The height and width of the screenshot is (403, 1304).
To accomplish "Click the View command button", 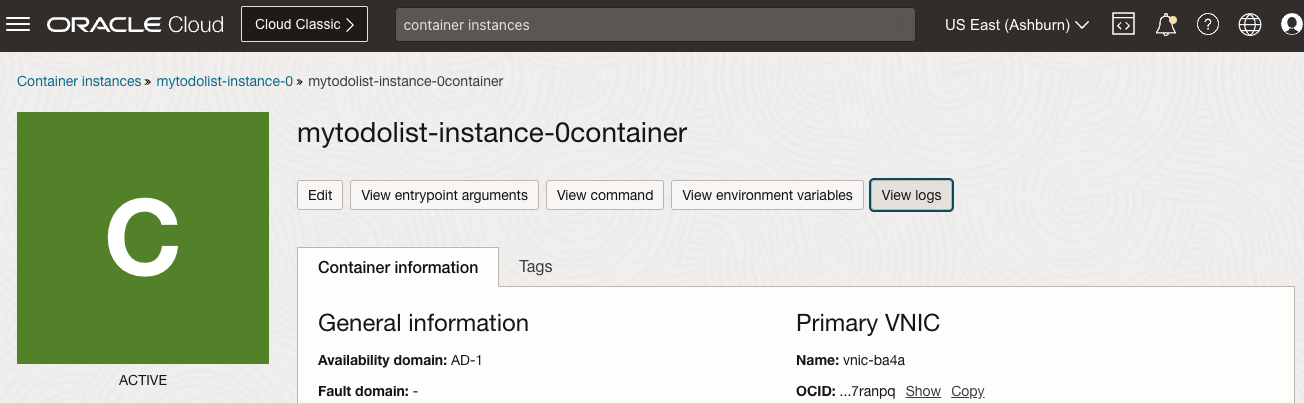I will tap(605, 195).
